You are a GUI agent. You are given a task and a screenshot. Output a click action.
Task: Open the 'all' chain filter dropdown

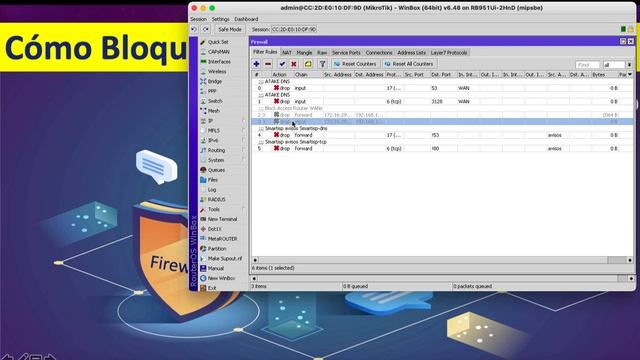pos(629,65)
